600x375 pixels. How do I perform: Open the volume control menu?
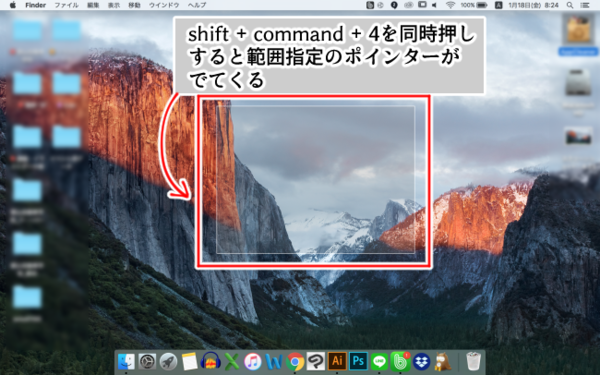(435, 5)
